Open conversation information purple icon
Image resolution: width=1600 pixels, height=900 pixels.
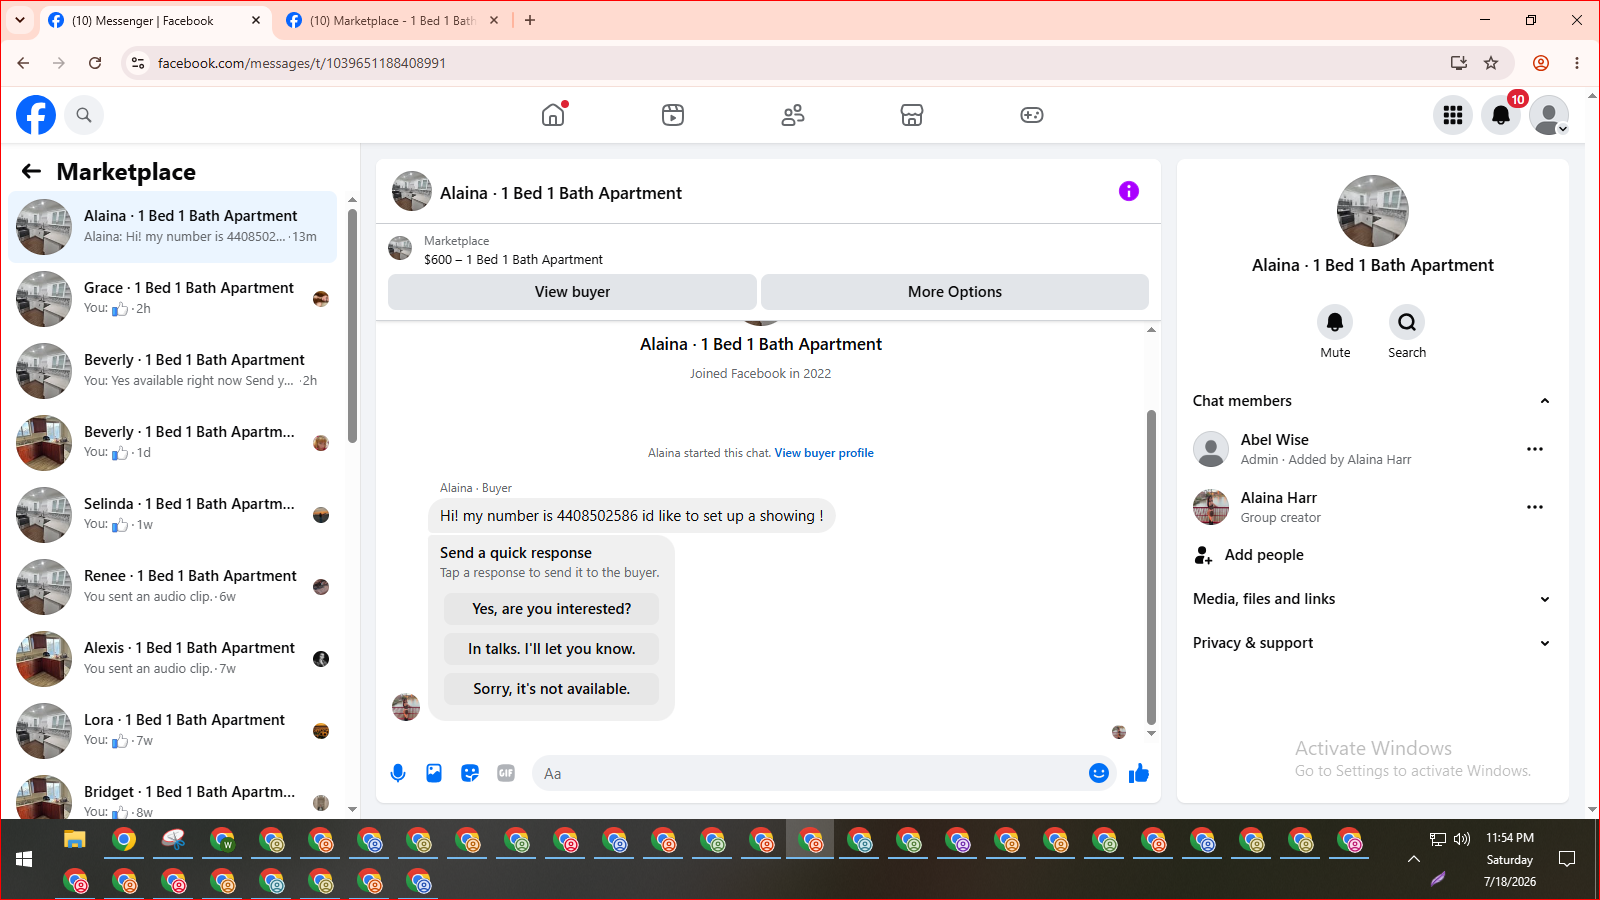click(x=1129, y=191)
